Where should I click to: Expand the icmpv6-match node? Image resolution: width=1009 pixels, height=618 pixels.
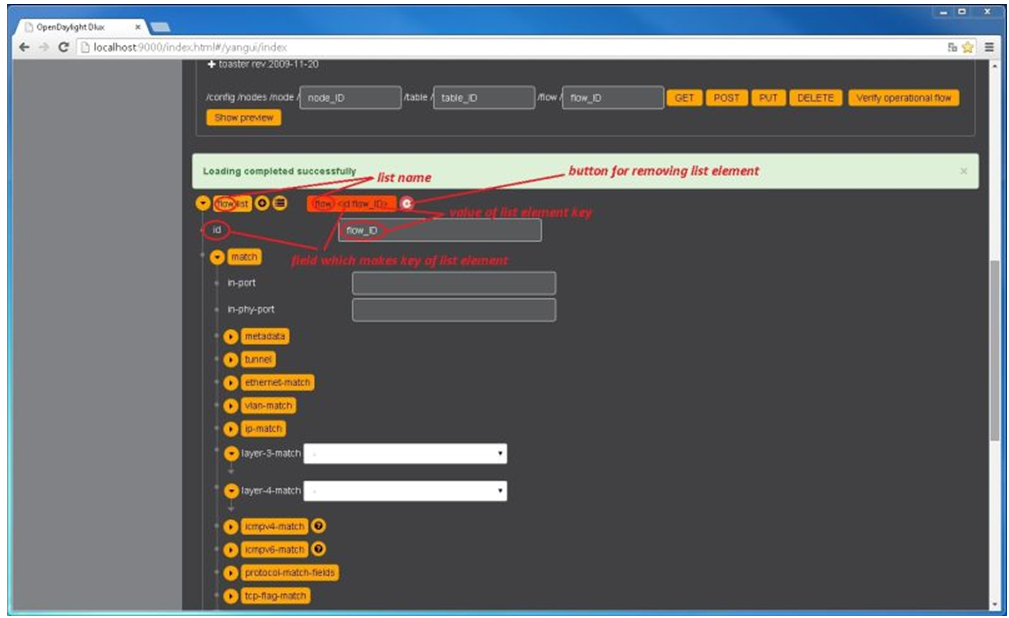coord(231,550)
